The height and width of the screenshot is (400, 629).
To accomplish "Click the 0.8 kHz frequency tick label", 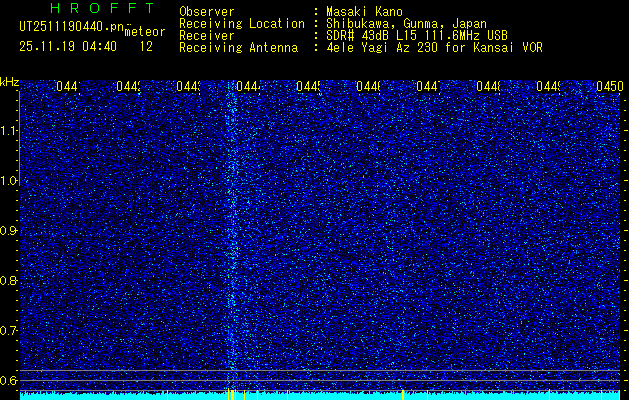I will (9, 280).
